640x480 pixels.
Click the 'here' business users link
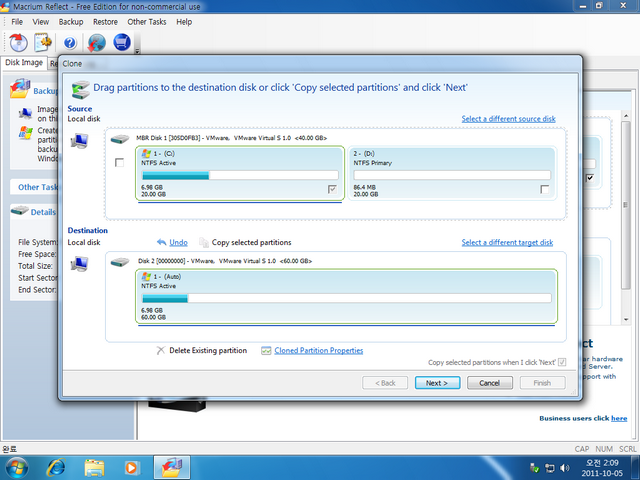point(619,418)
